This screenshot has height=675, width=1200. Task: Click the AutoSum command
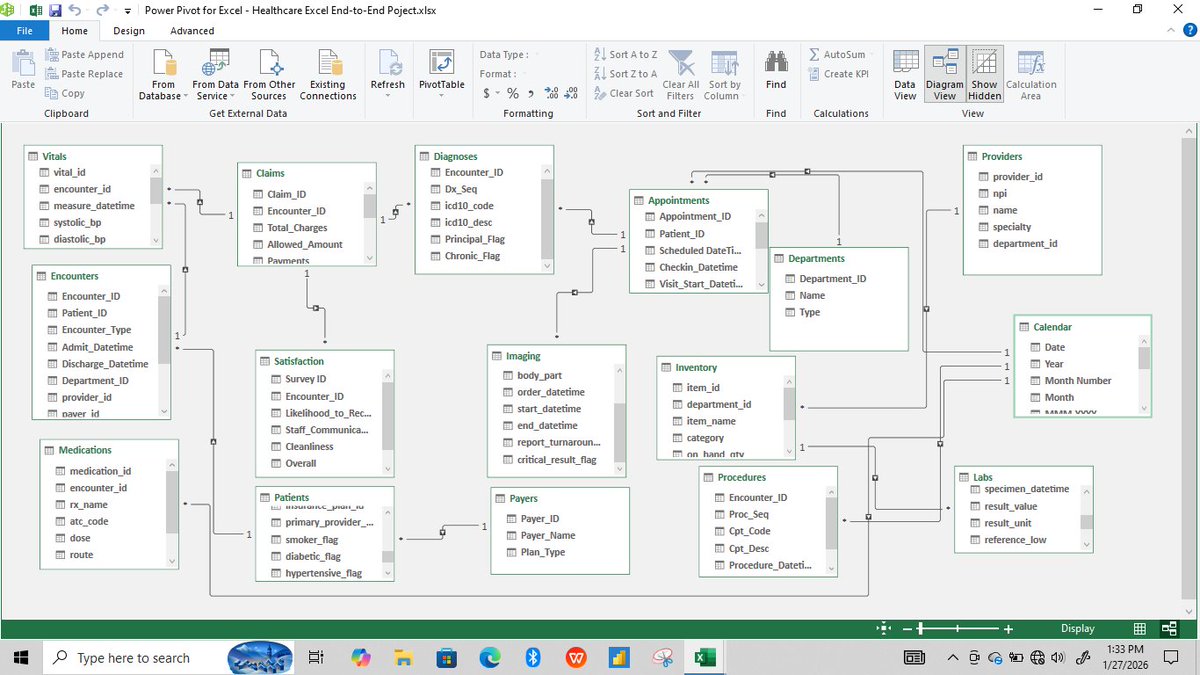tap(837, 55)
